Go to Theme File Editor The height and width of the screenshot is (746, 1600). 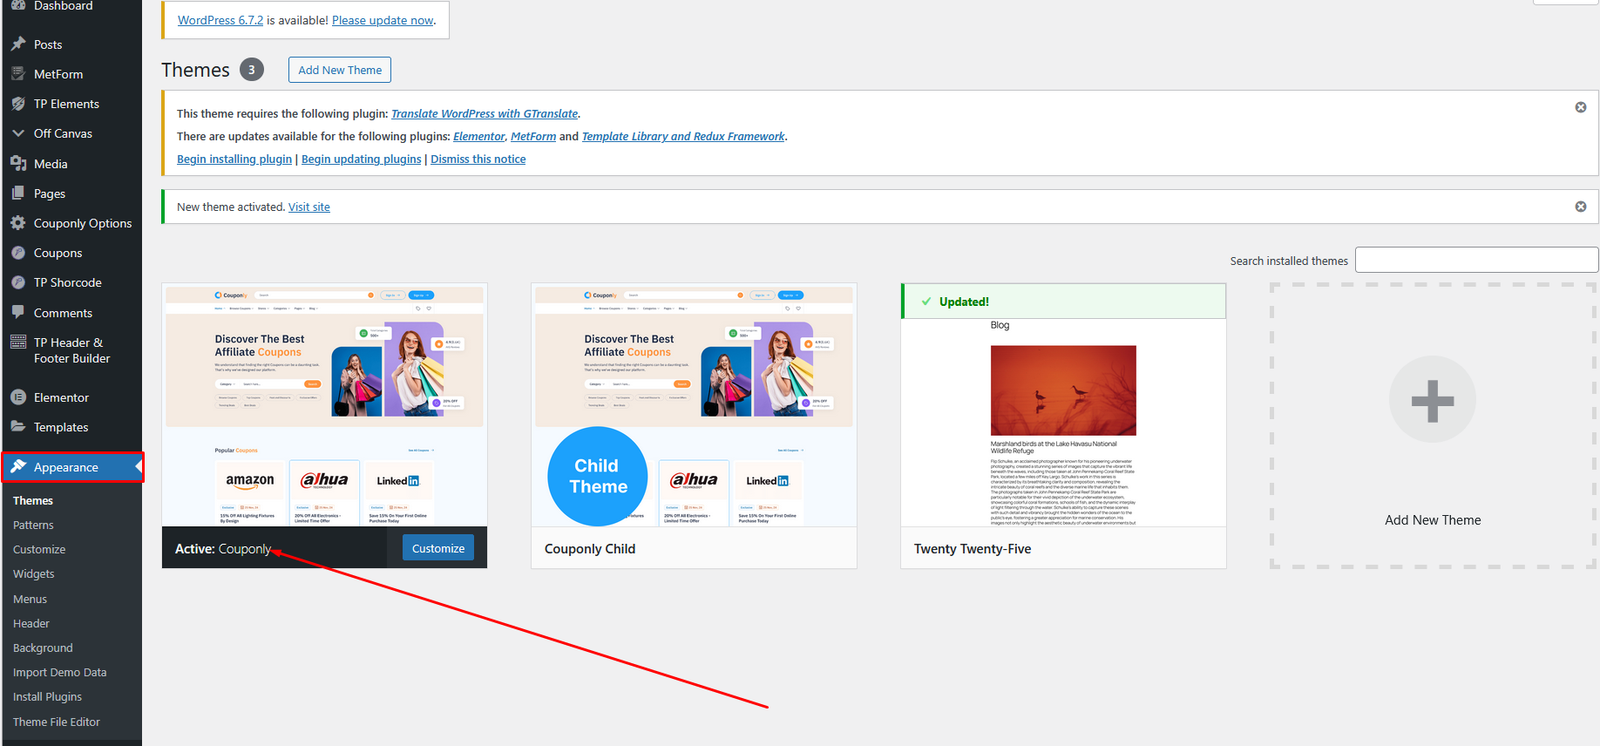[x=56, y=722]
